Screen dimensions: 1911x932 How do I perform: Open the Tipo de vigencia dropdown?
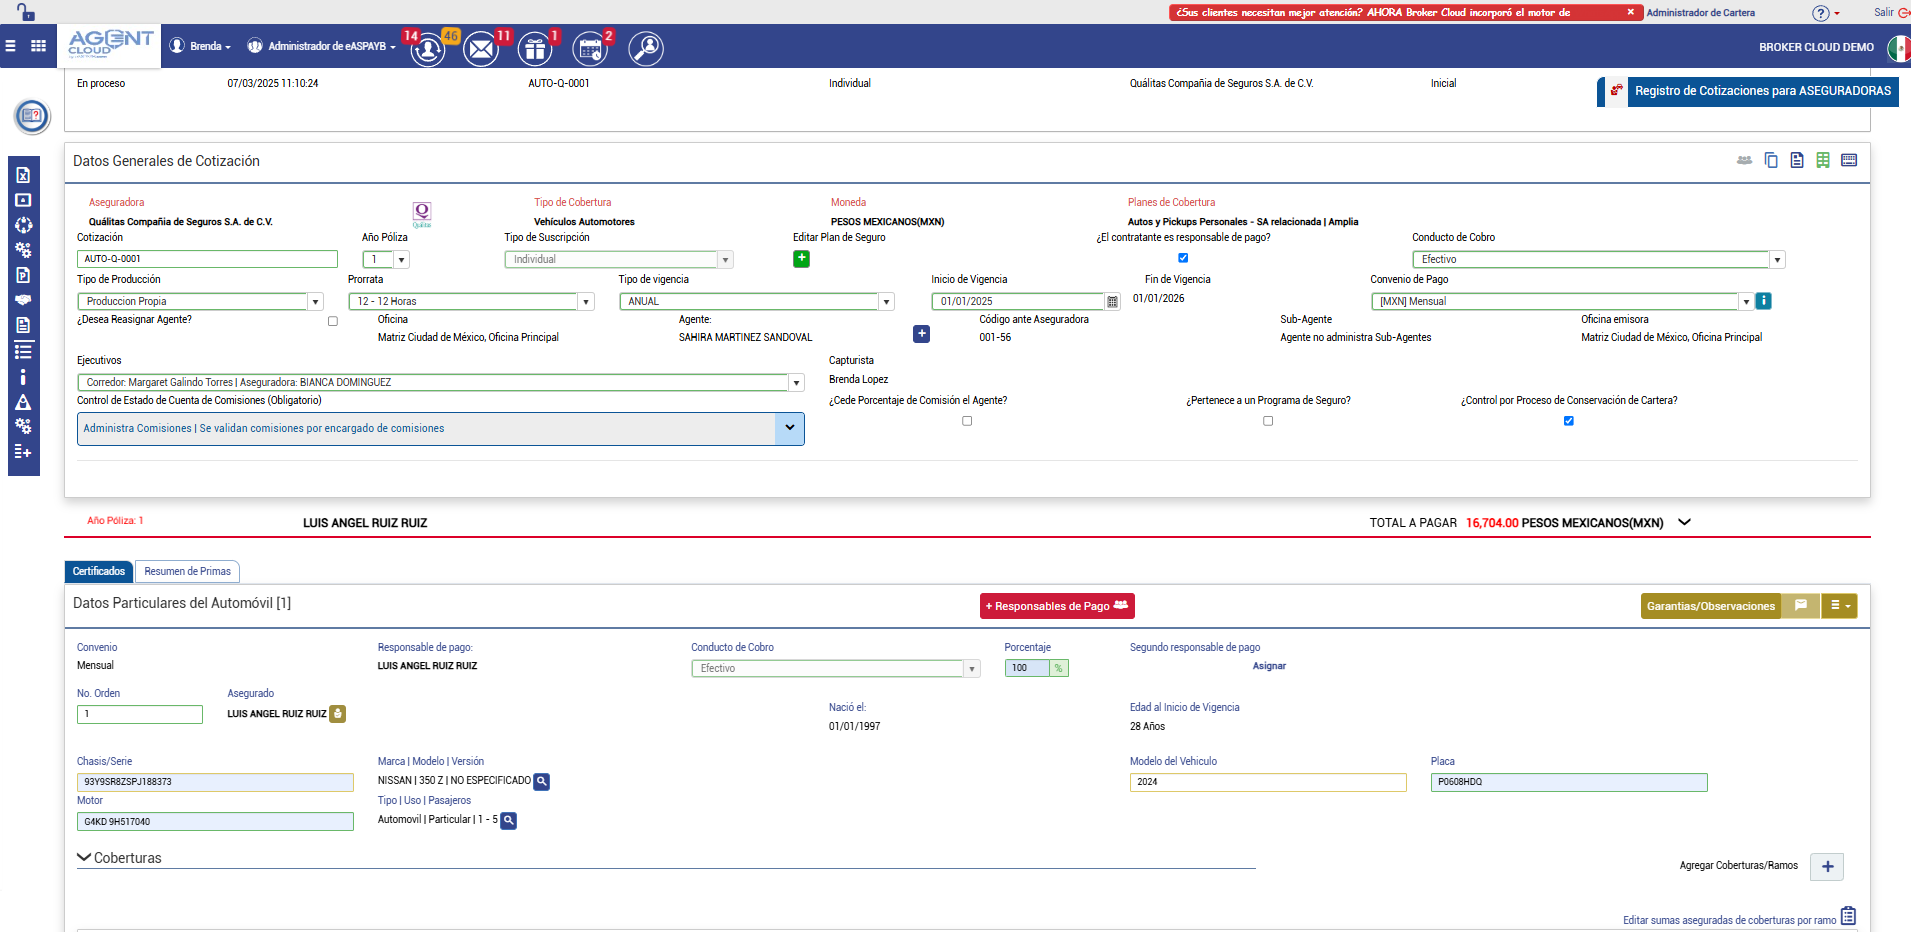click(886, 302)
